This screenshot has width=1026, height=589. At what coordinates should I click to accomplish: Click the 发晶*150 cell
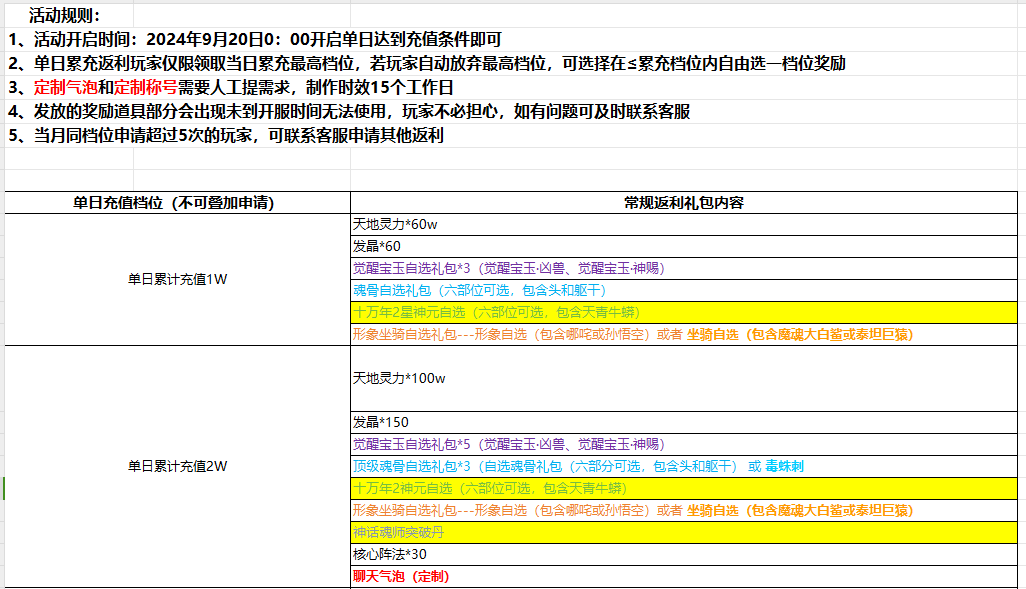pyautogui.click(x=381, y=422)
